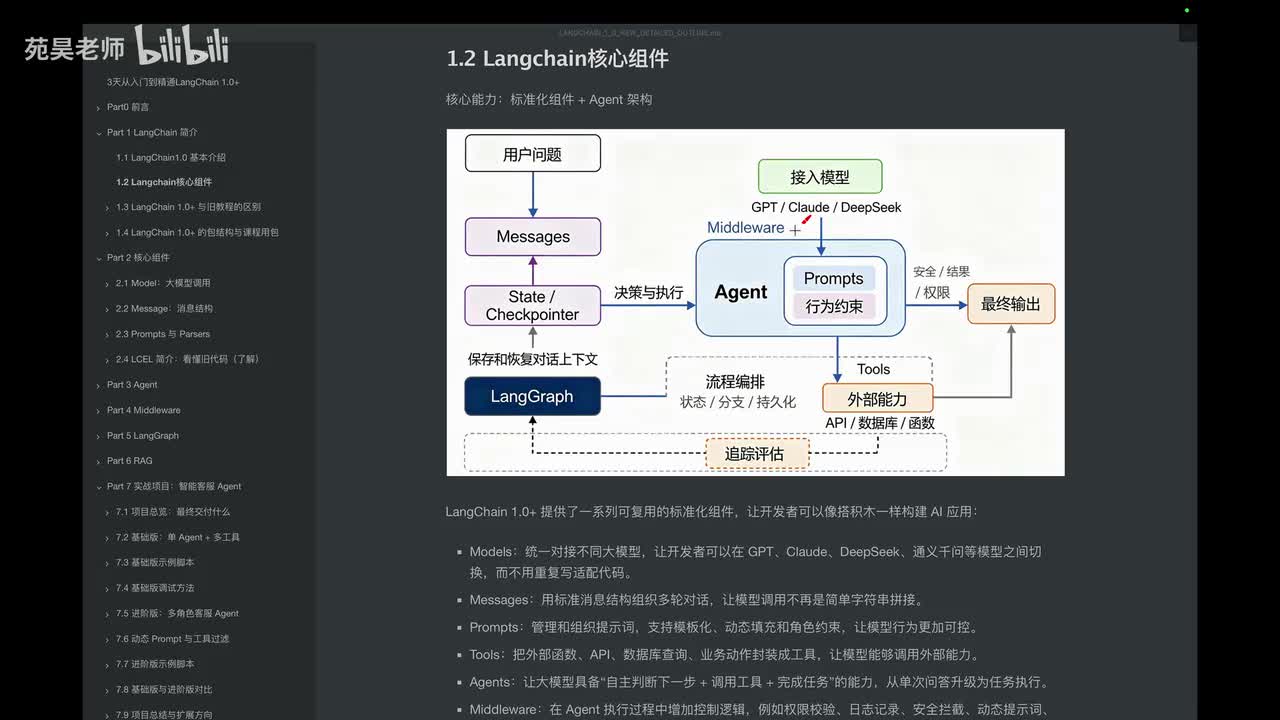
Task: Expand chevron beside 2.4 LCEL 简介
Action: pos(107,360)
